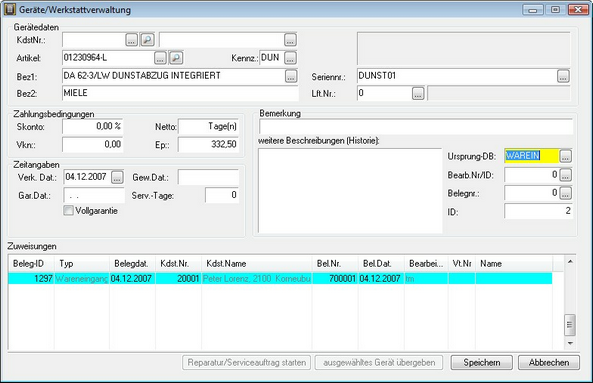Click the Zuweisungen scrollbar up arrow
Image resolution: width=593 pixels, height=383 pixels.
570,262
